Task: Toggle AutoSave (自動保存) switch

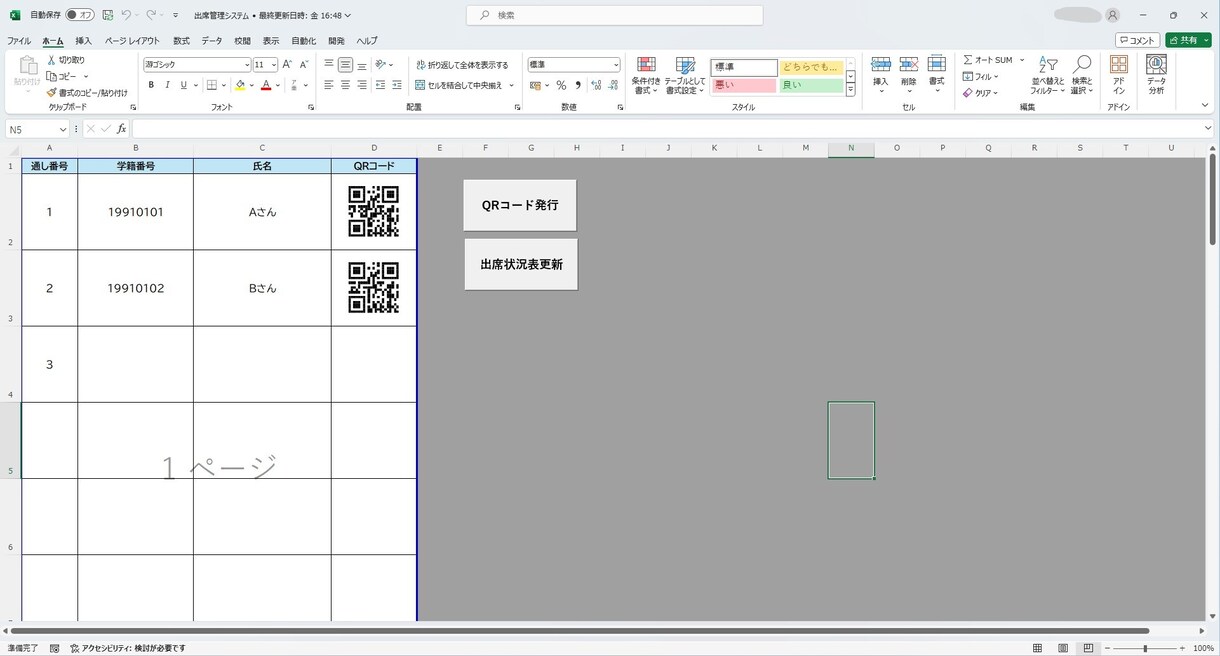Action: pyautogui.click(x=80, y=15)
